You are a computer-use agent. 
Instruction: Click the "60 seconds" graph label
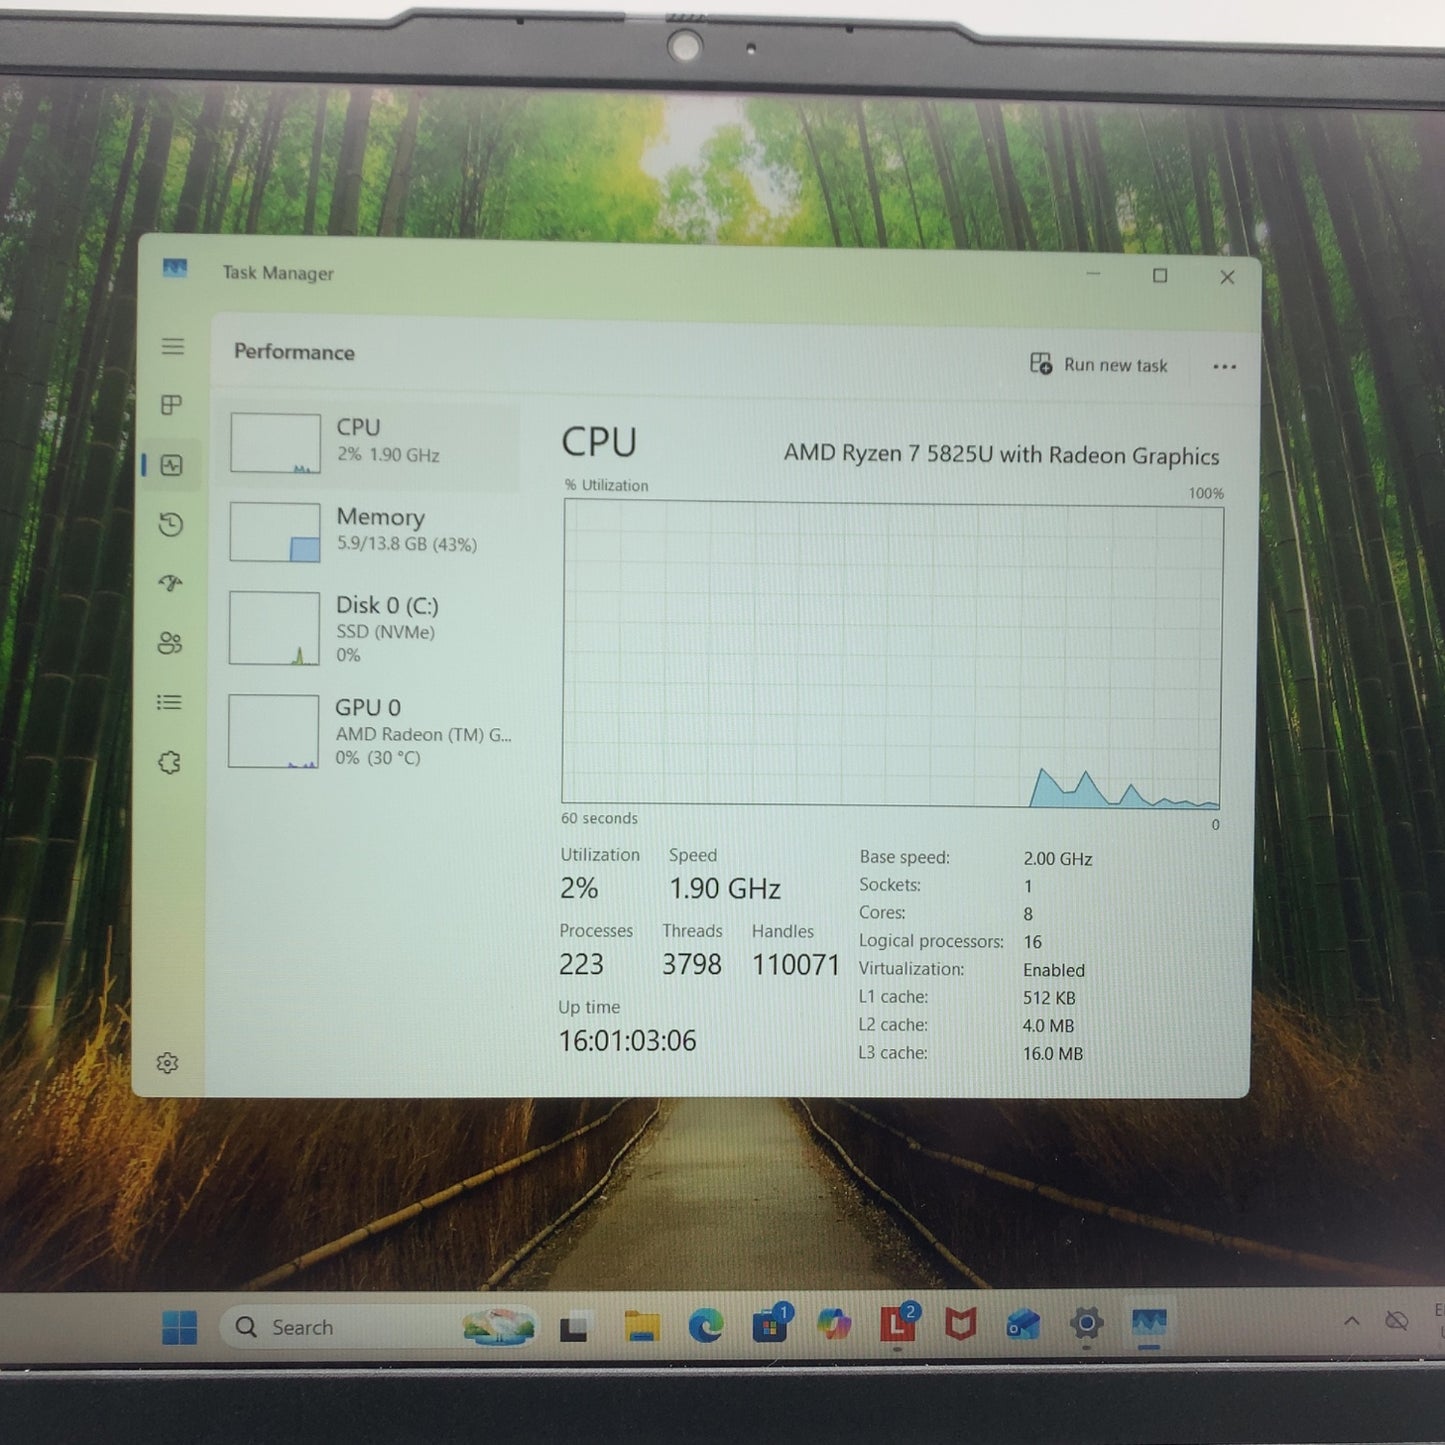pos(599,818)
